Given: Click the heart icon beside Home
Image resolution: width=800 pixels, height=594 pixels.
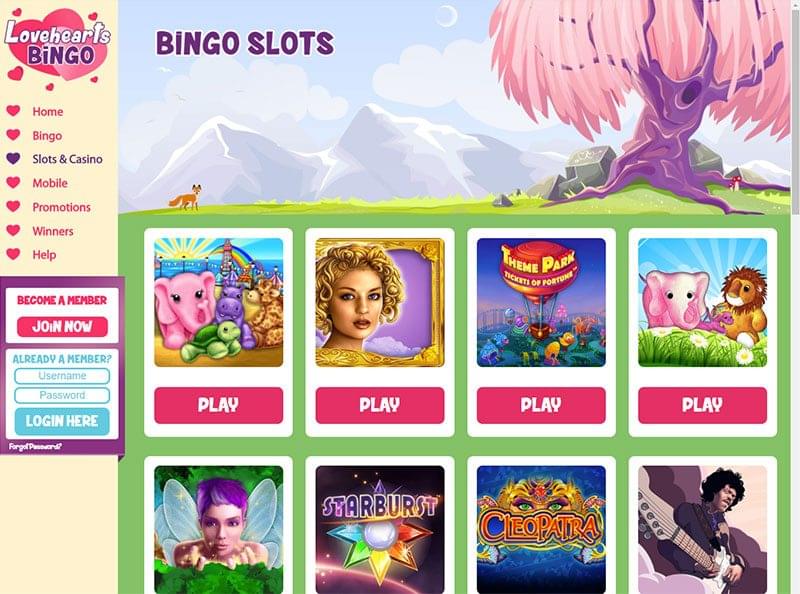Looking at the screenshot, I should point(13,111).
